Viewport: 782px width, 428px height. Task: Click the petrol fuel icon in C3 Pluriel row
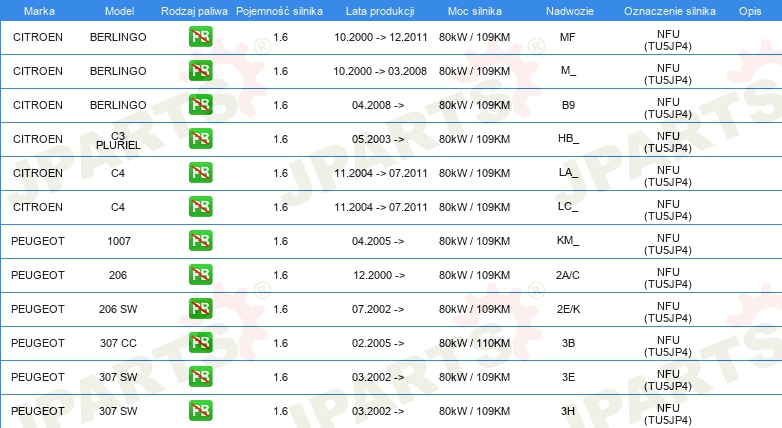(x=200, y=139)
